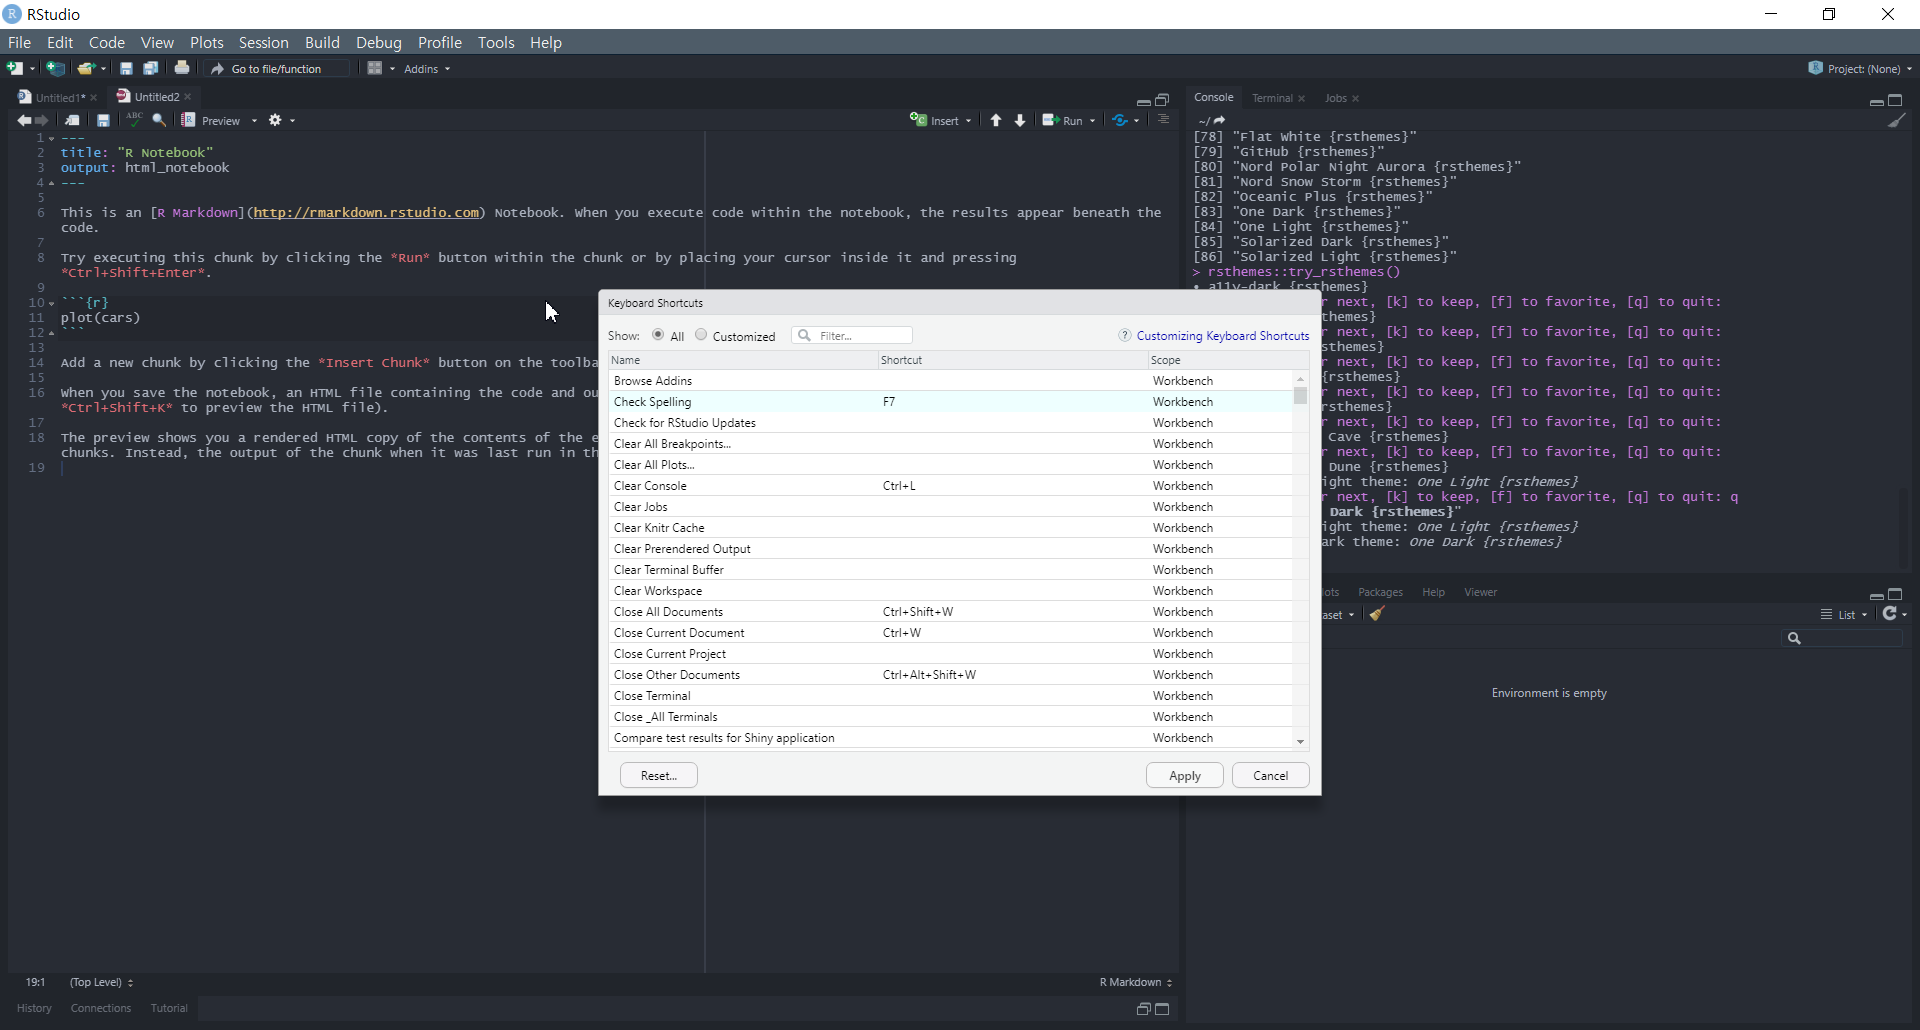1920x1030 pixels.
Task: Click Apply in Keyboard Shortcuts dialog
Action: 1185,775
